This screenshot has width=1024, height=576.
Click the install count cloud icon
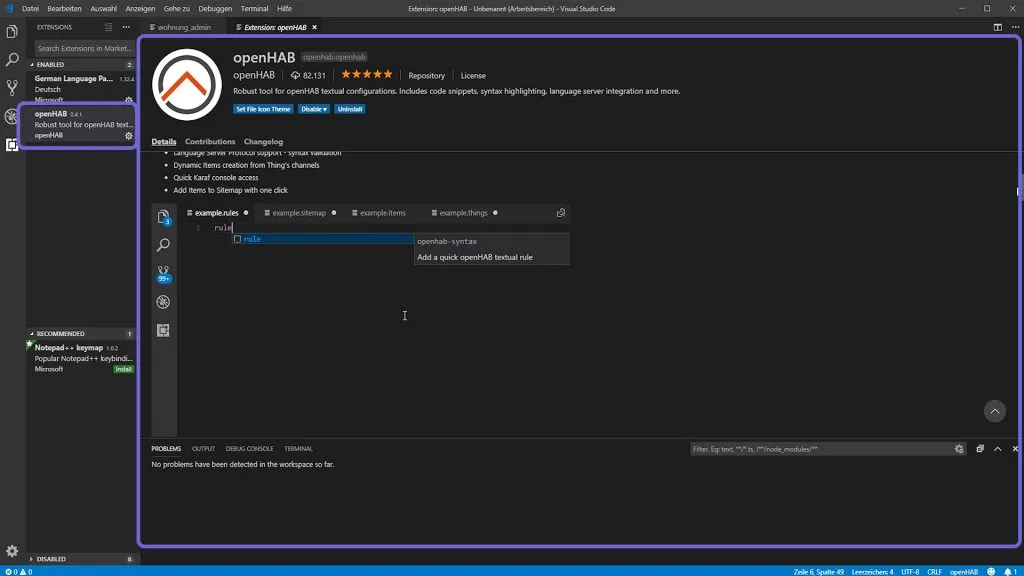click(x=295, y=75)
